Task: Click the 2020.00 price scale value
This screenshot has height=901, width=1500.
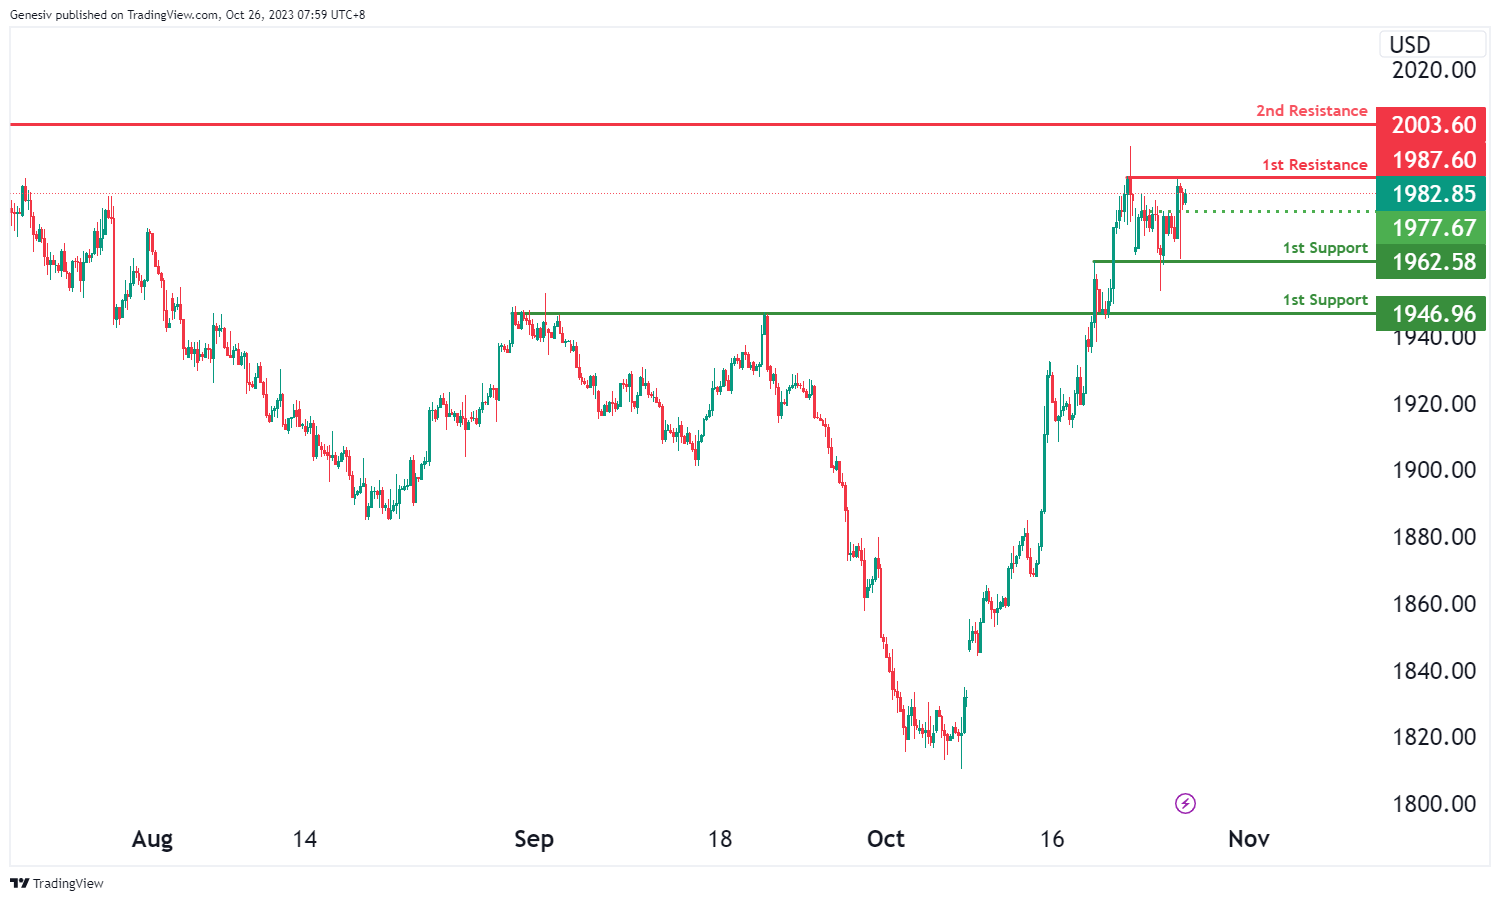Action: [x=1434, y=70]
